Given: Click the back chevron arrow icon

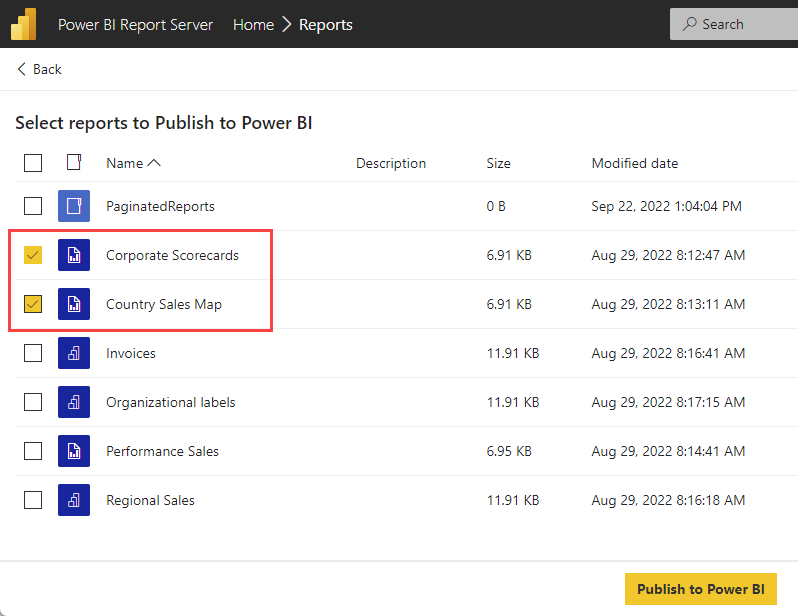Looking at the screenshot, I should (x=21, y=69).
